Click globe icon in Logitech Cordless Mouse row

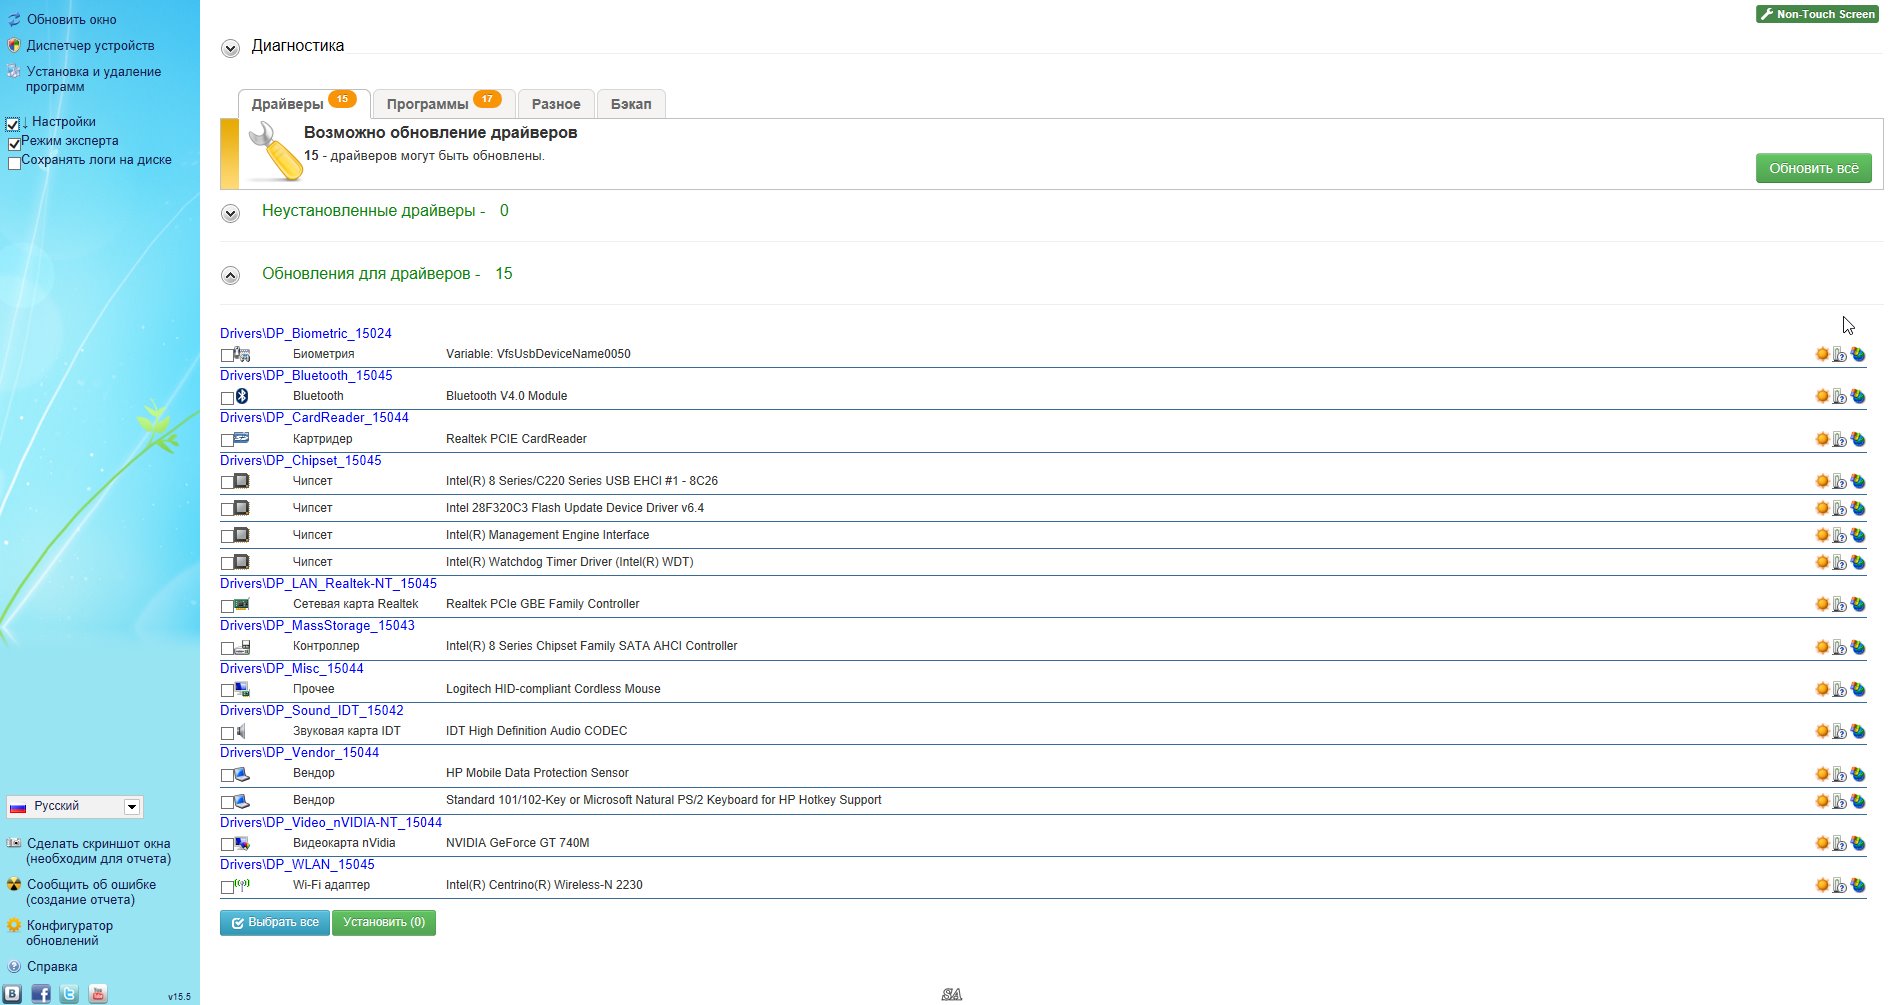[1858, 689]
